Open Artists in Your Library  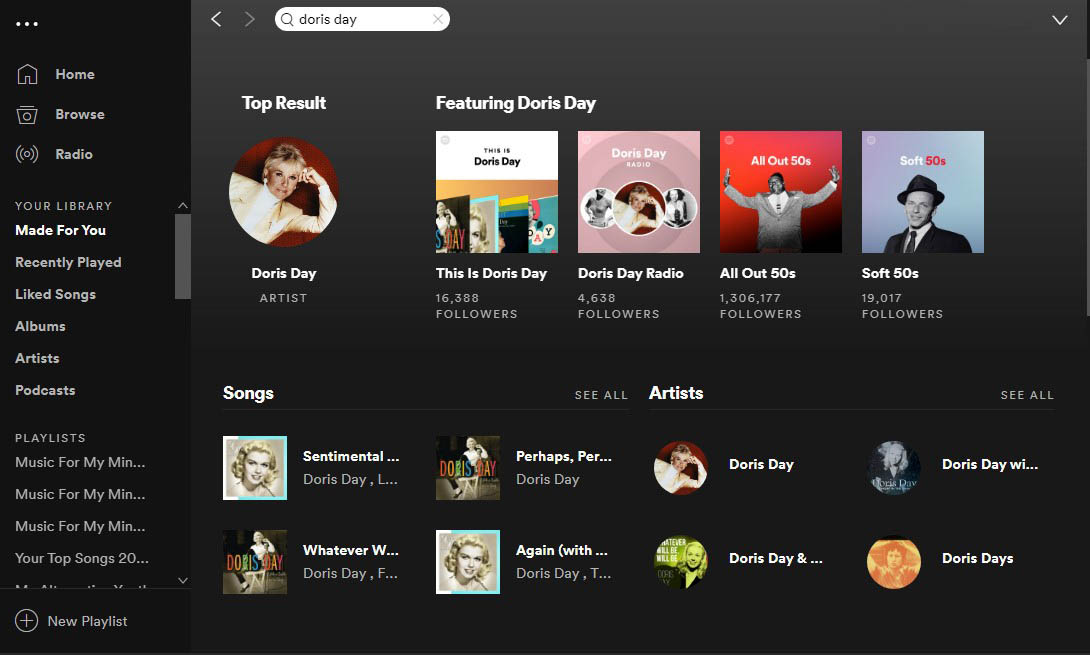tap(37, 358)
